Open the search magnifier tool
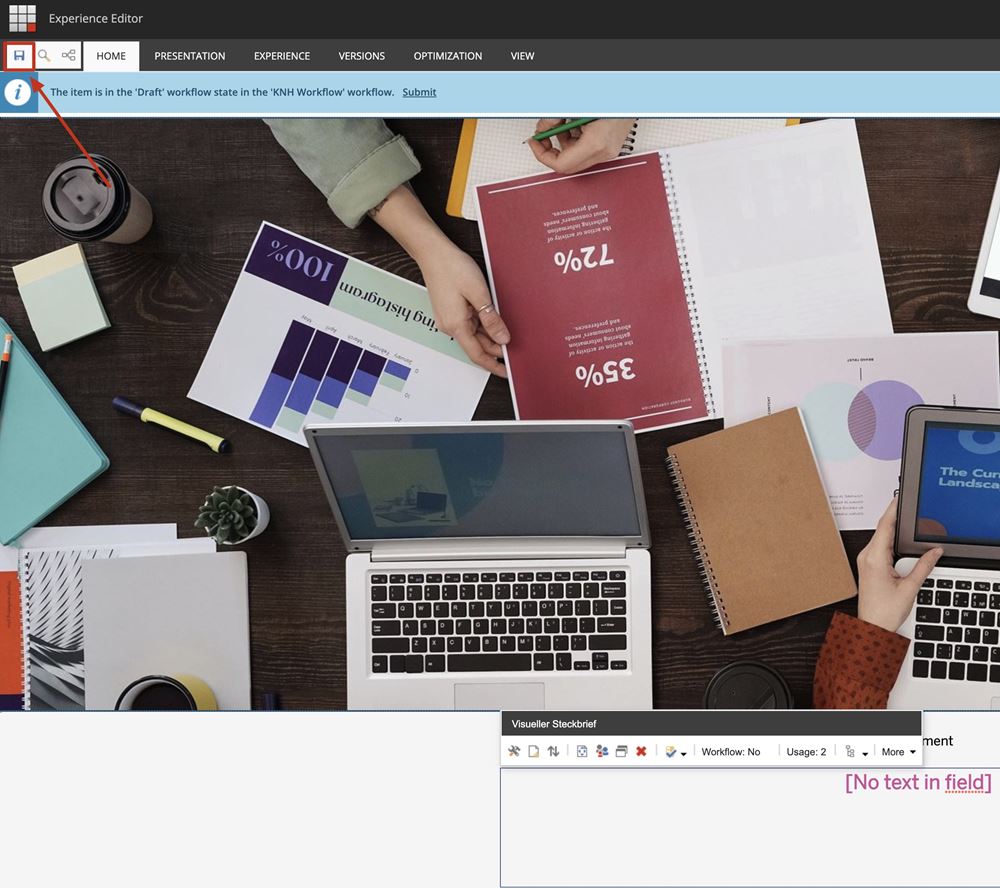This screenshot has width=1000, height=888. [x=44, y=56]
